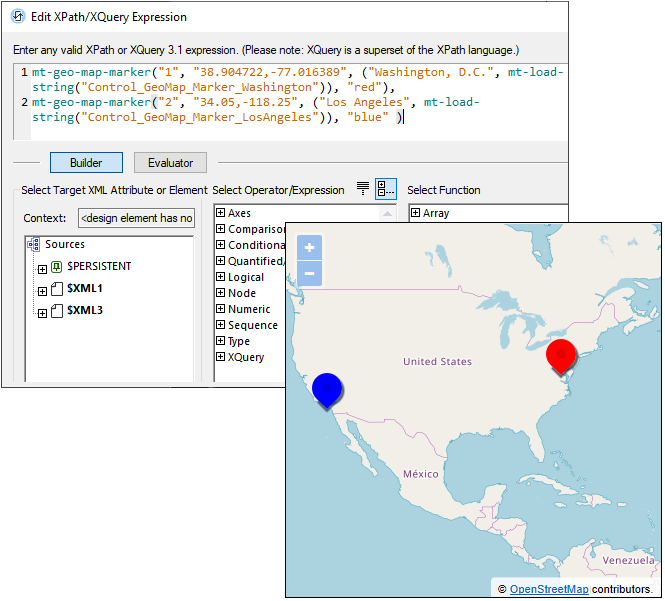
Task: Click the Context field
Action: coord(136,218)
